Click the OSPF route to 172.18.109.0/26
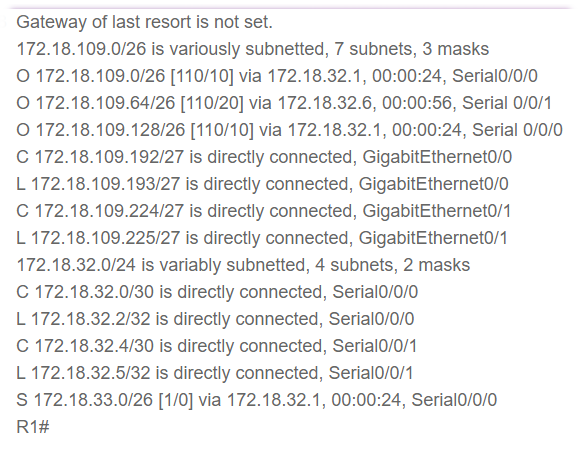This screenshot has width=581, height=455. pyautogui.click(x=277, y=76)
